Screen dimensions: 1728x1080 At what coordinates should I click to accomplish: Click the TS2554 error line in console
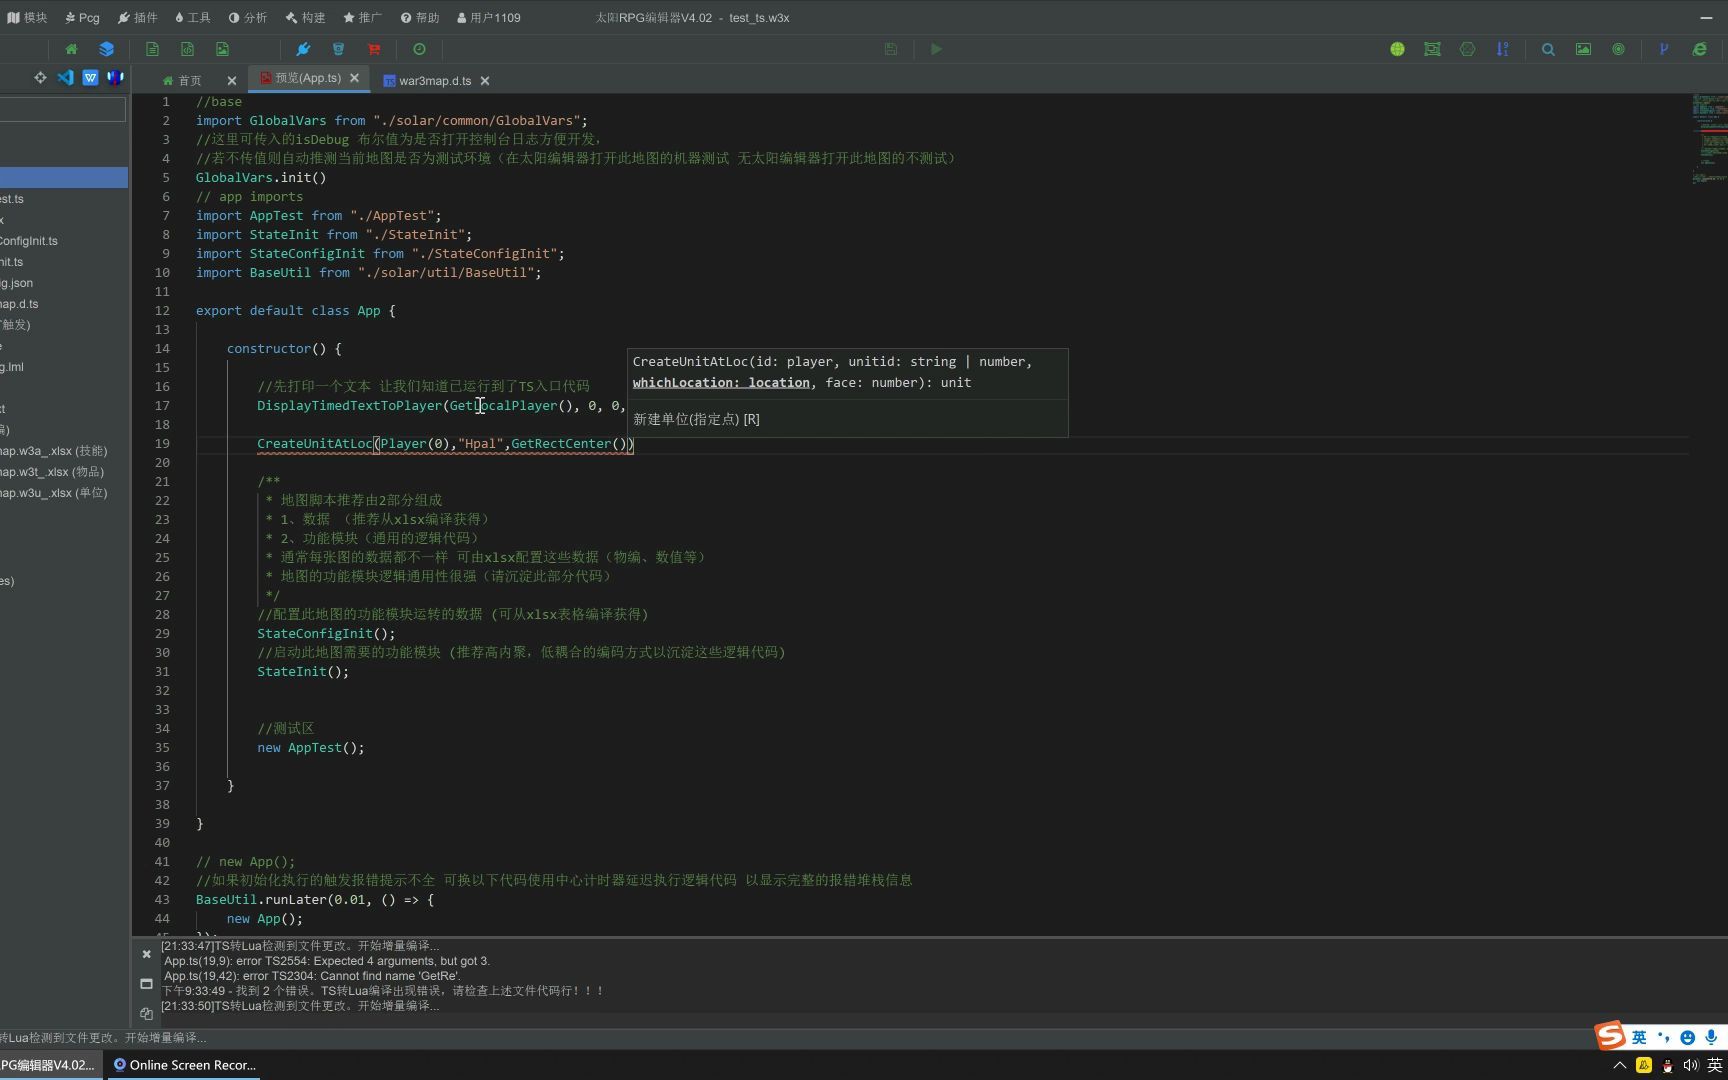pos(327,961)
